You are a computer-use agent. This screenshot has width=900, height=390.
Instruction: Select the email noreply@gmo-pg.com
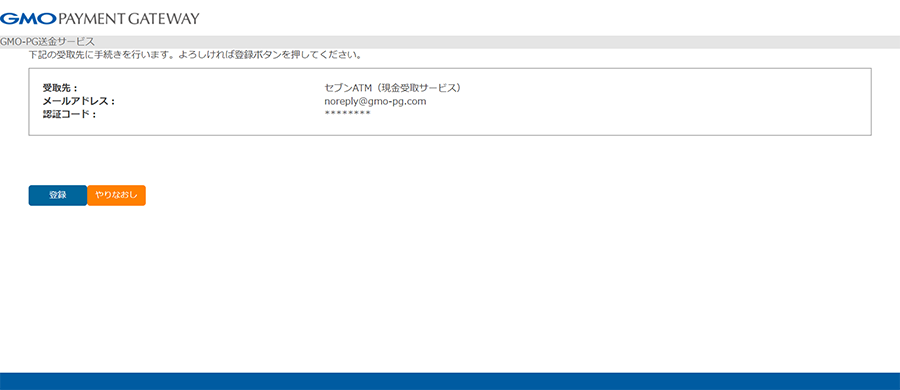(375, 101)
